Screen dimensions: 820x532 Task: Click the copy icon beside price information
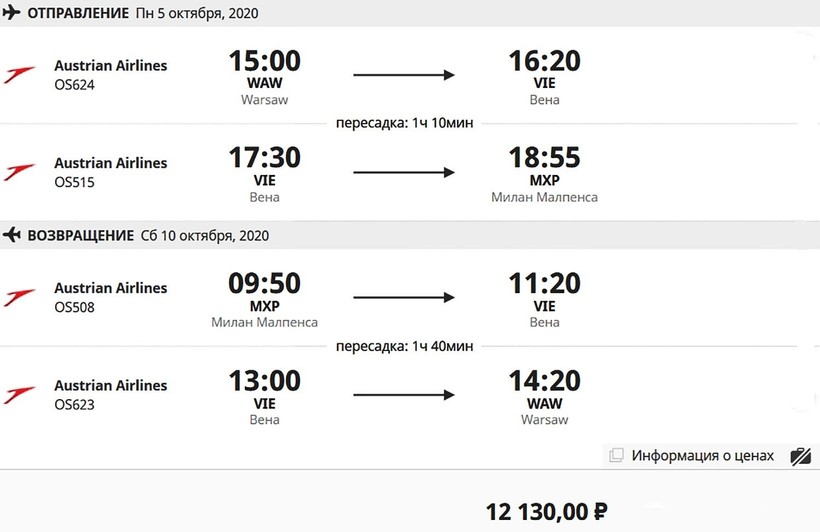[617, 456]
